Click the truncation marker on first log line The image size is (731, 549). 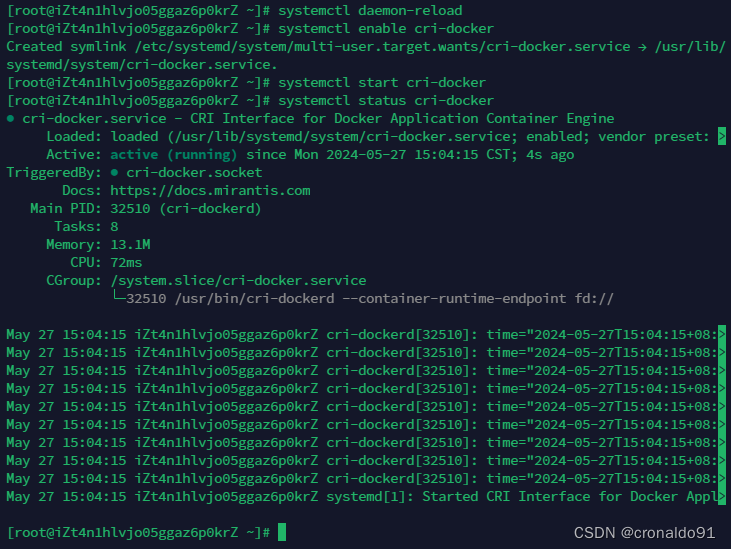[722, 334]
